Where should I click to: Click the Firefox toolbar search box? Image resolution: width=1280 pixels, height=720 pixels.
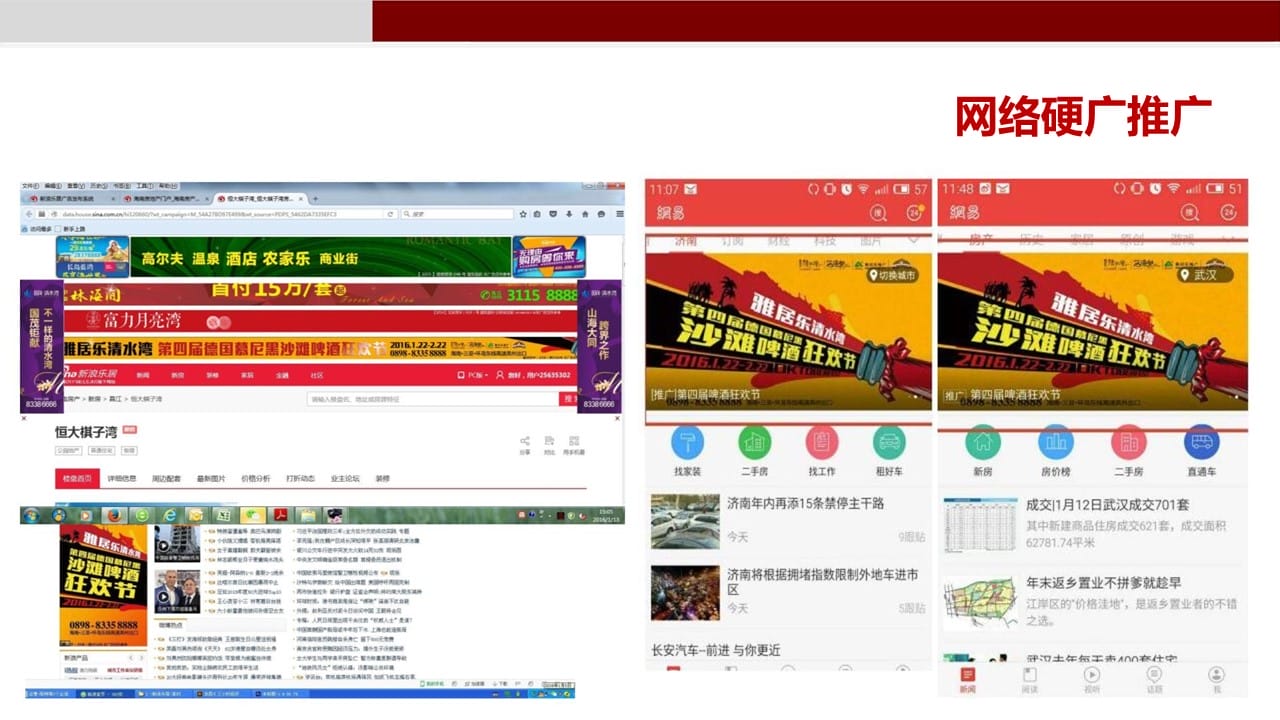pos(455,214)
